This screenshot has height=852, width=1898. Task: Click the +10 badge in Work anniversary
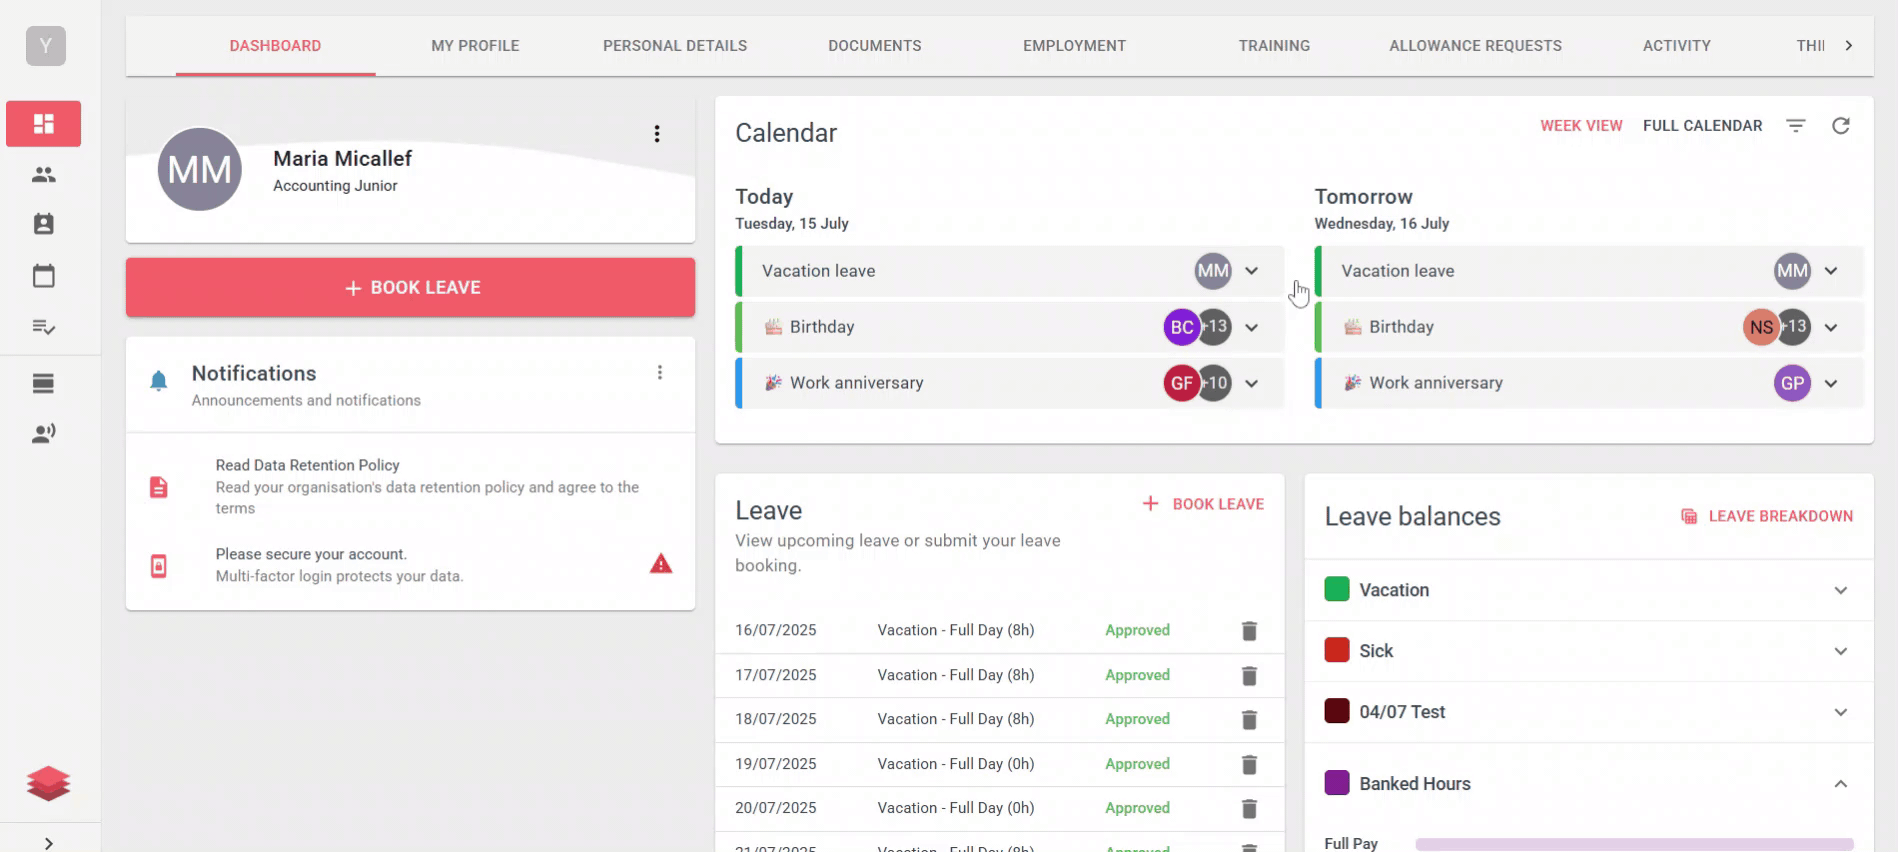[x=1215, y=383]
